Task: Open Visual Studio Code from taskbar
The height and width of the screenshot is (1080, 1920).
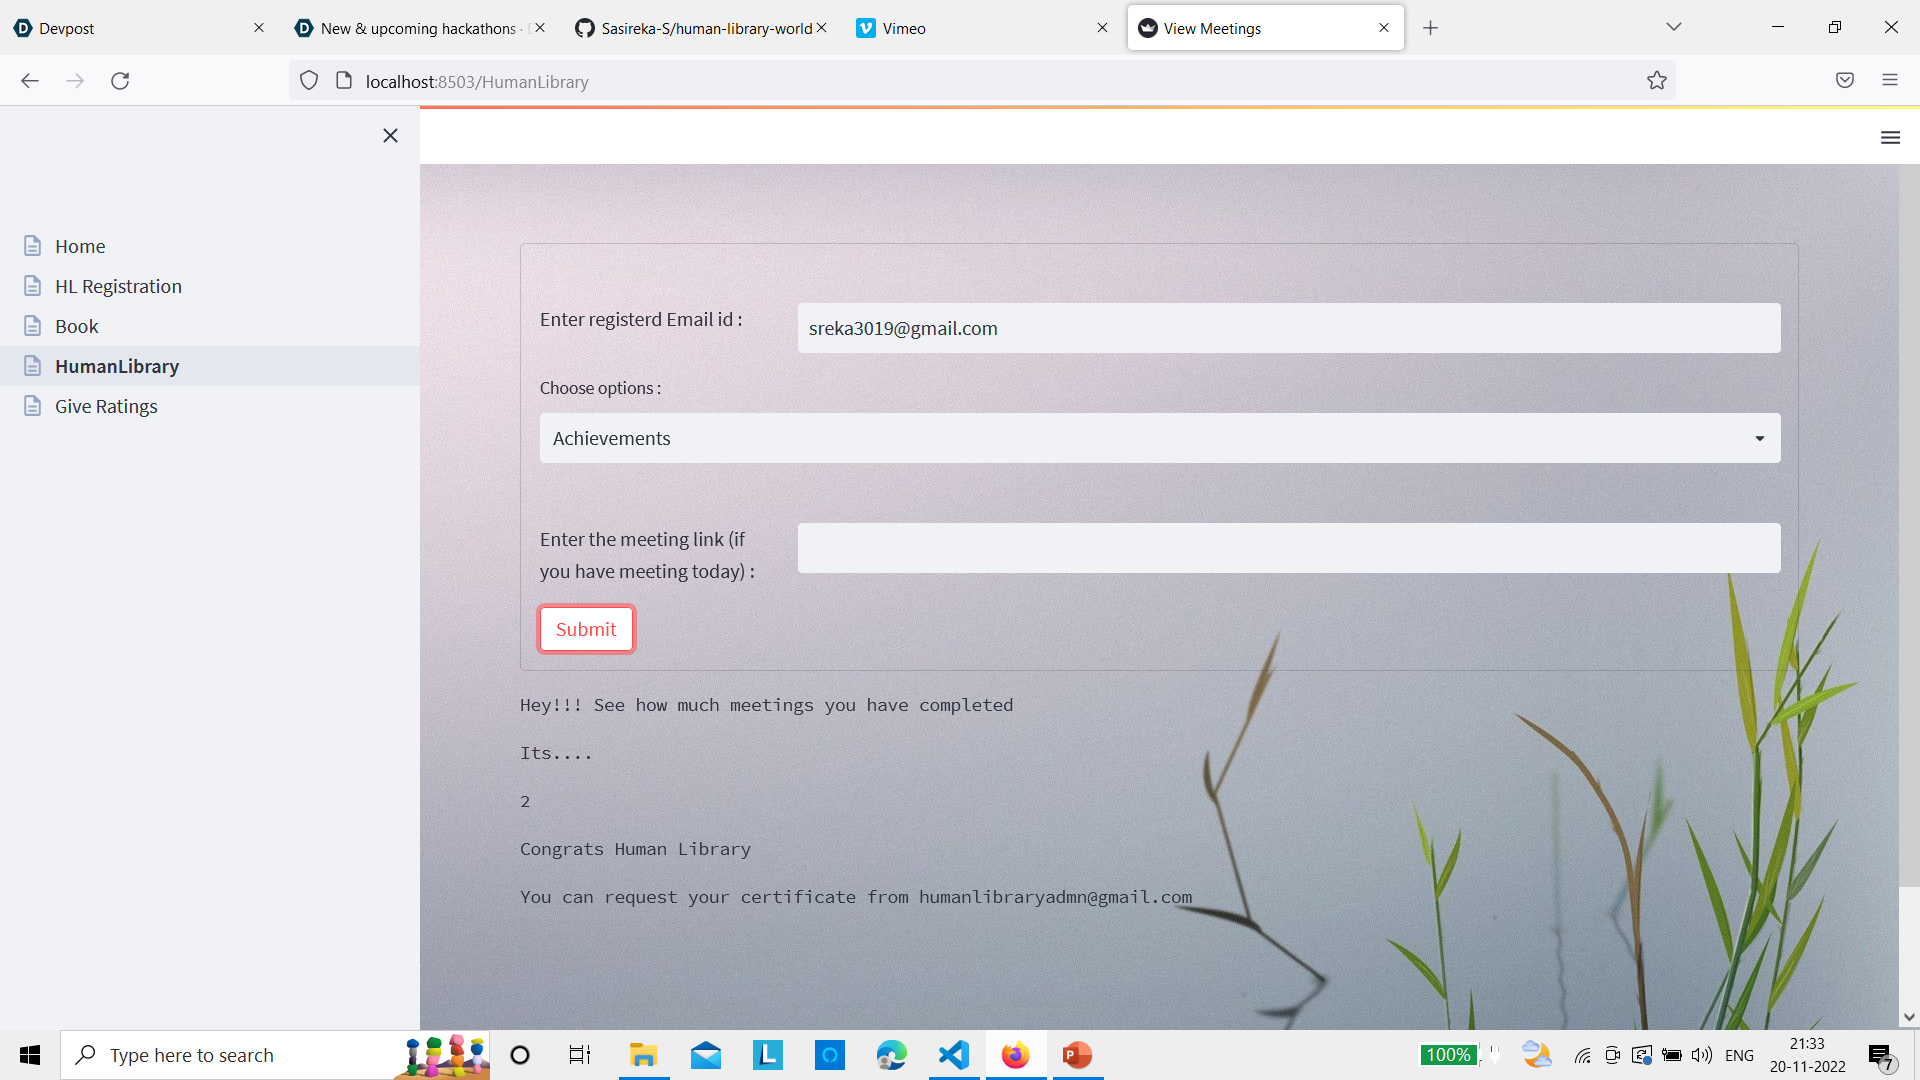Action: click(954, 1055)
